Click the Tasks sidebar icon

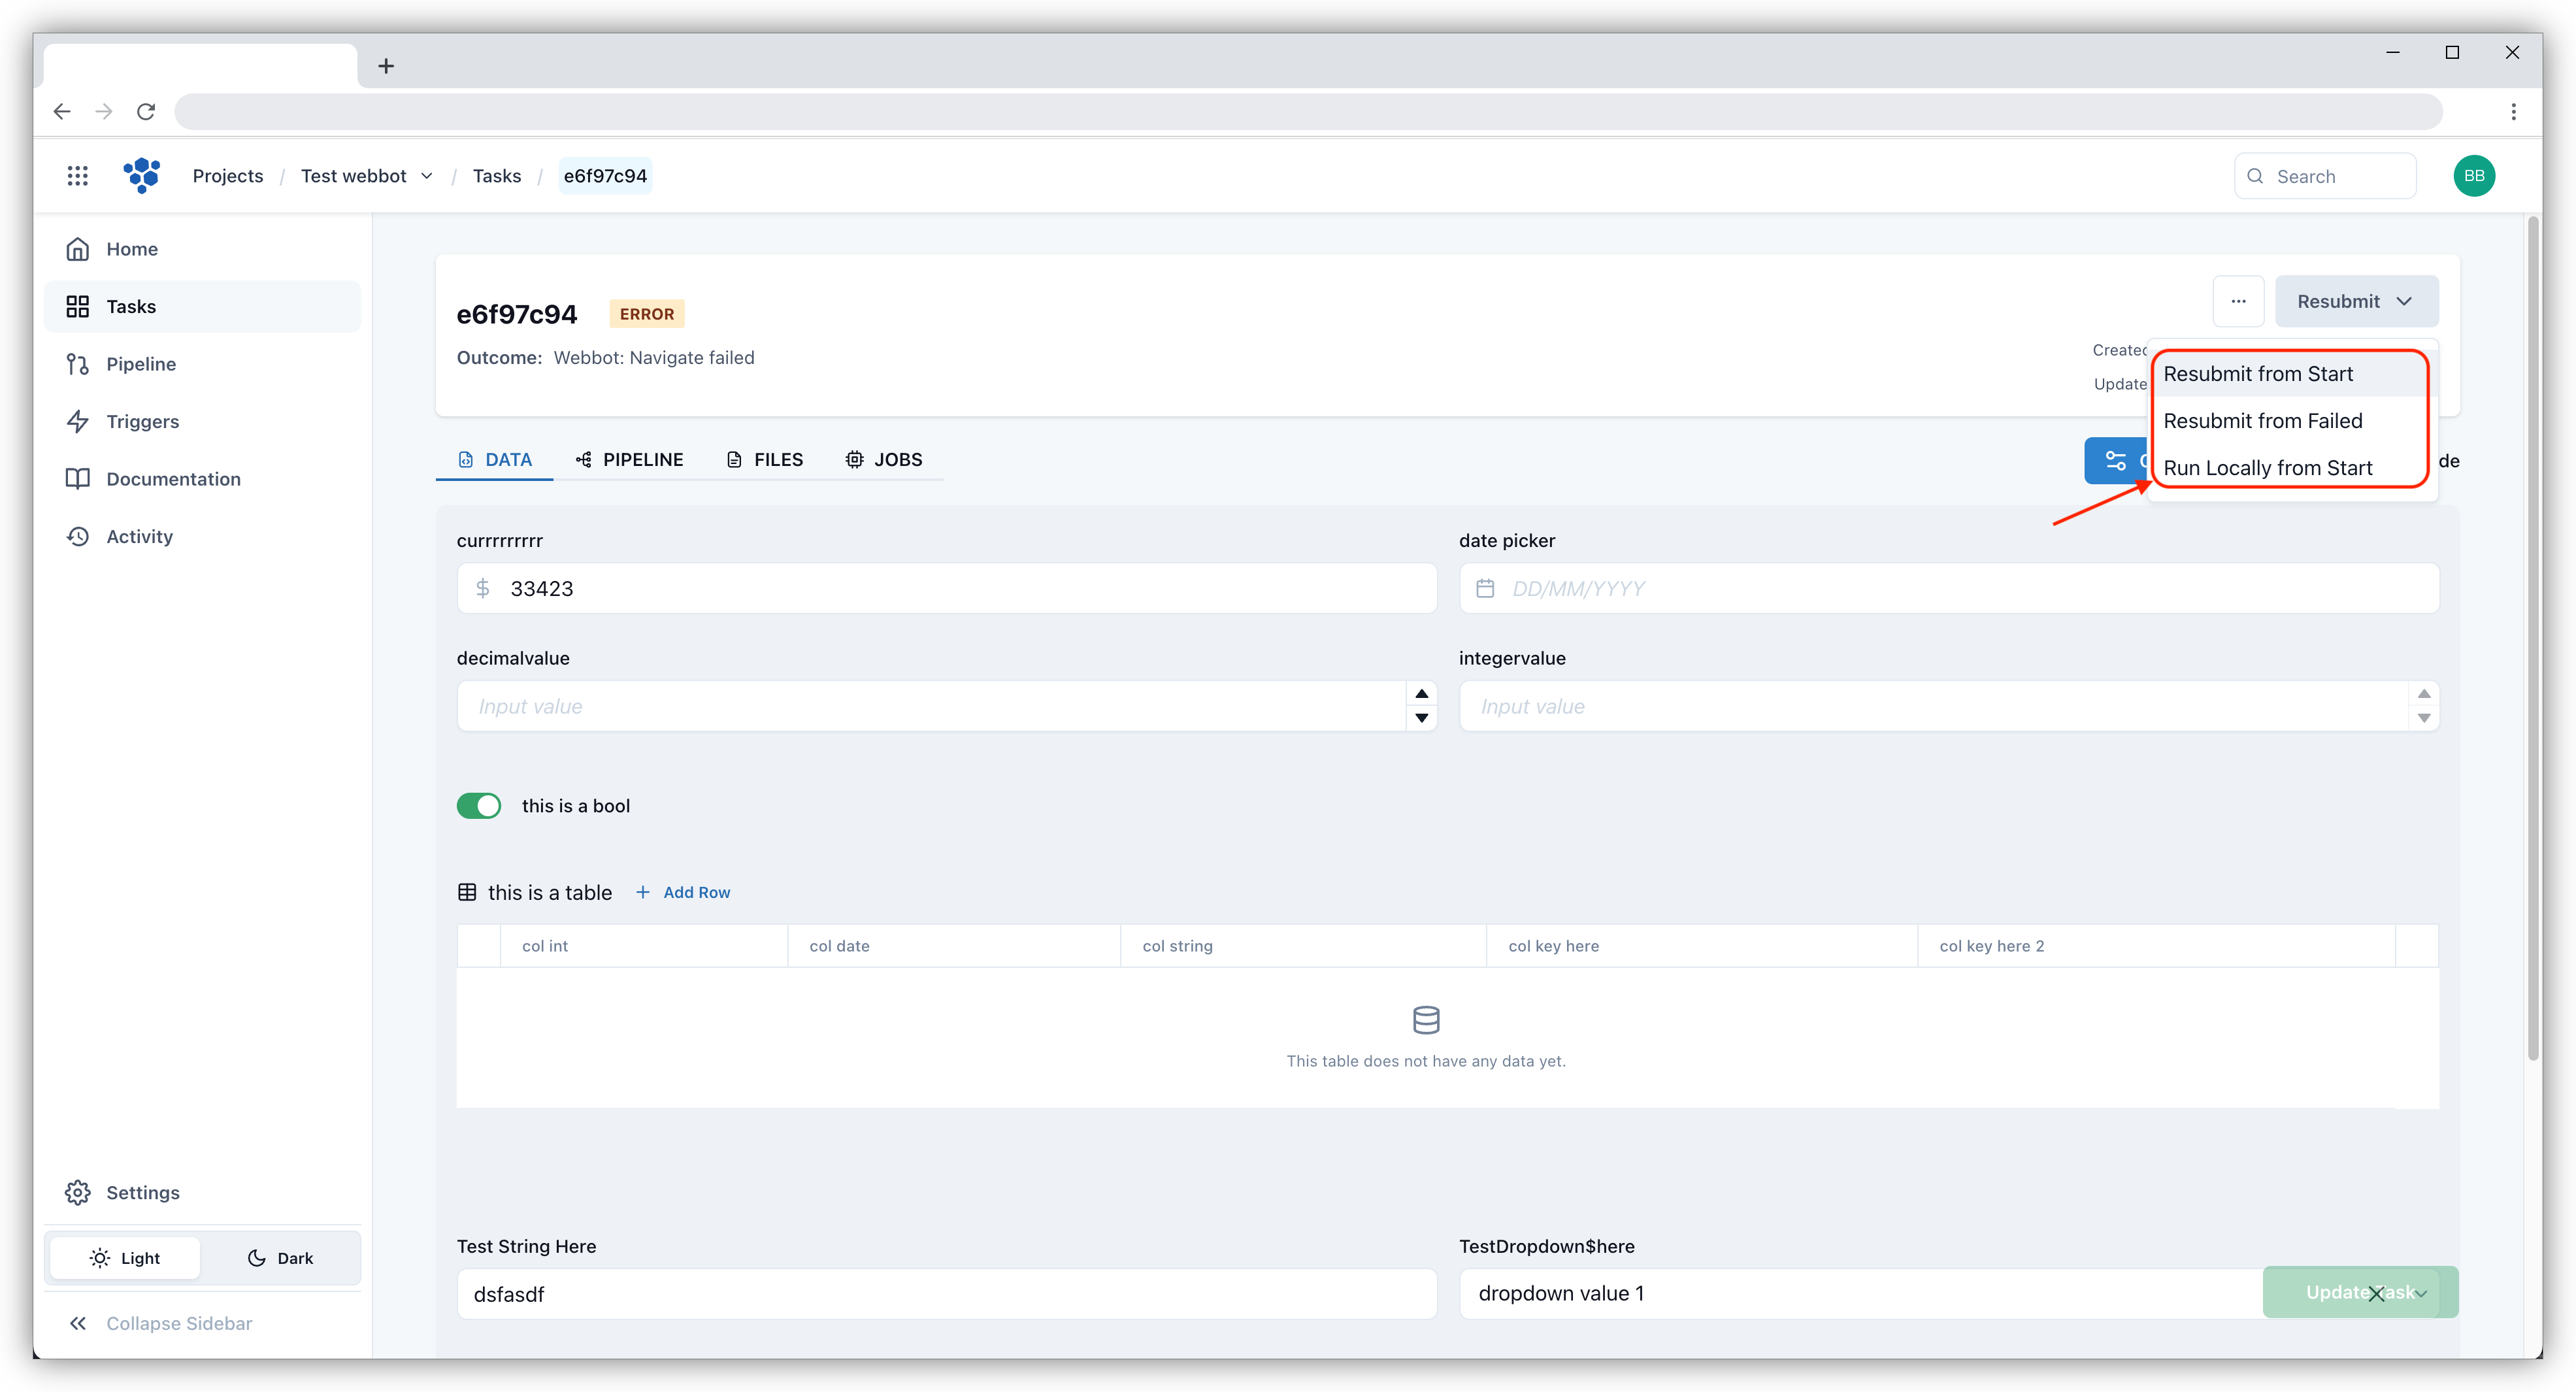coord(79,305)
